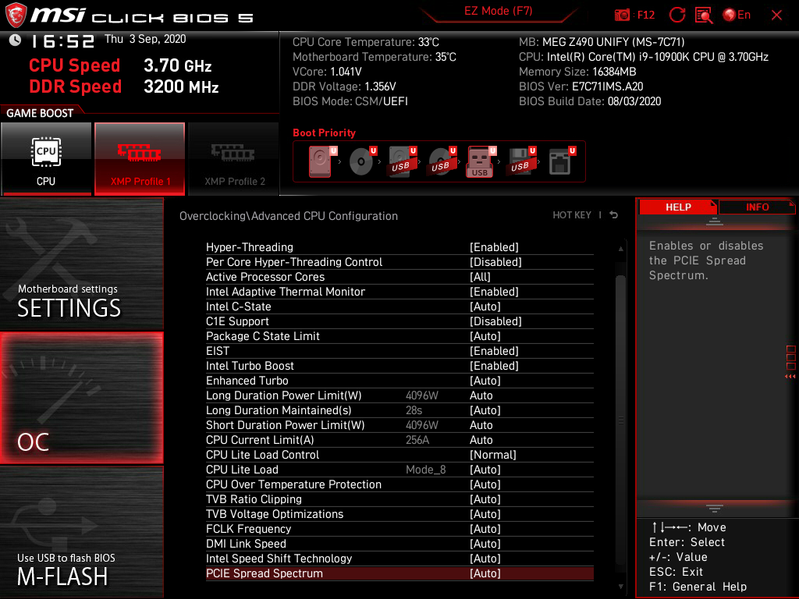This screenshot has height=599, width=799.
Task: Take a screenshot with the F12 camera icon
Action: pyautogui.click(x=623, y=15)
